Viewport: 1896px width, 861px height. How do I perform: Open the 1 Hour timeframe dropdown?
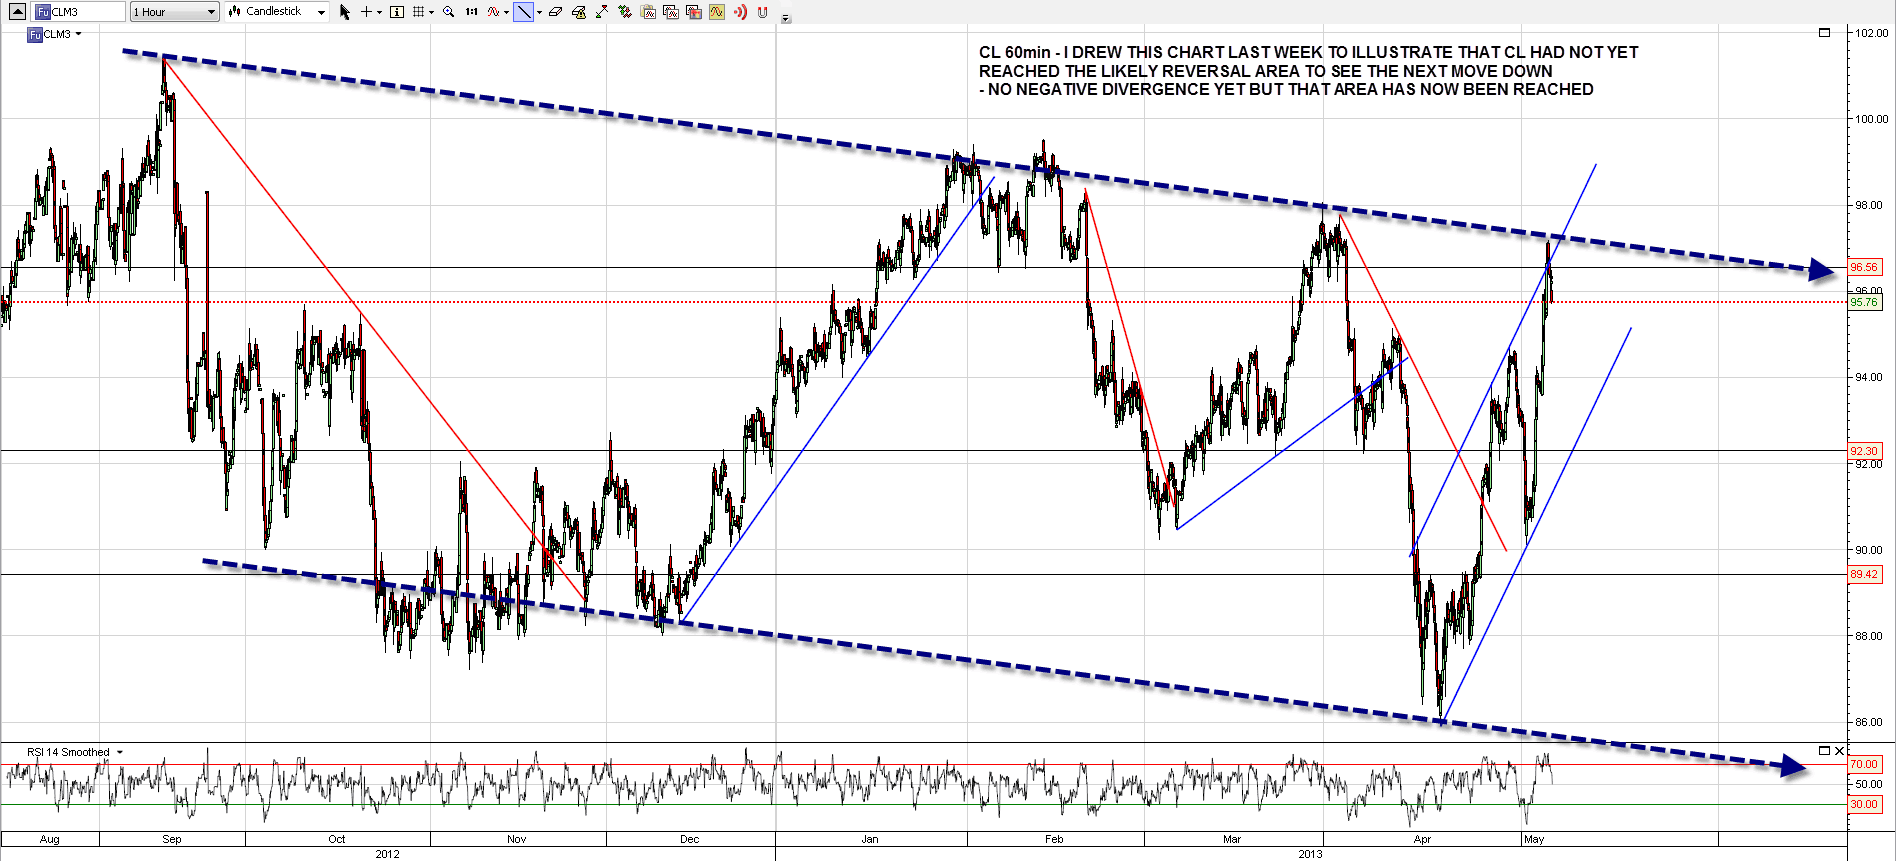174,12
